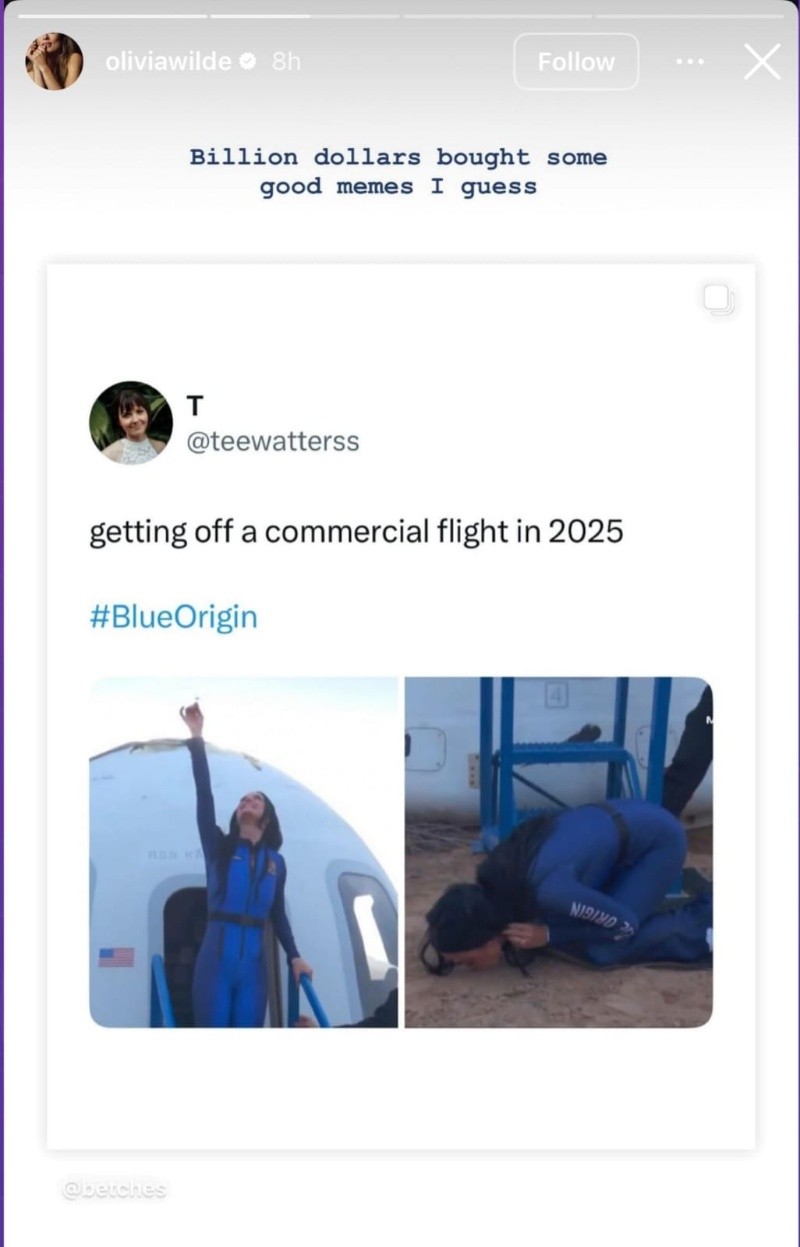Open the right photo of kneeling on ground

(558, 852)
